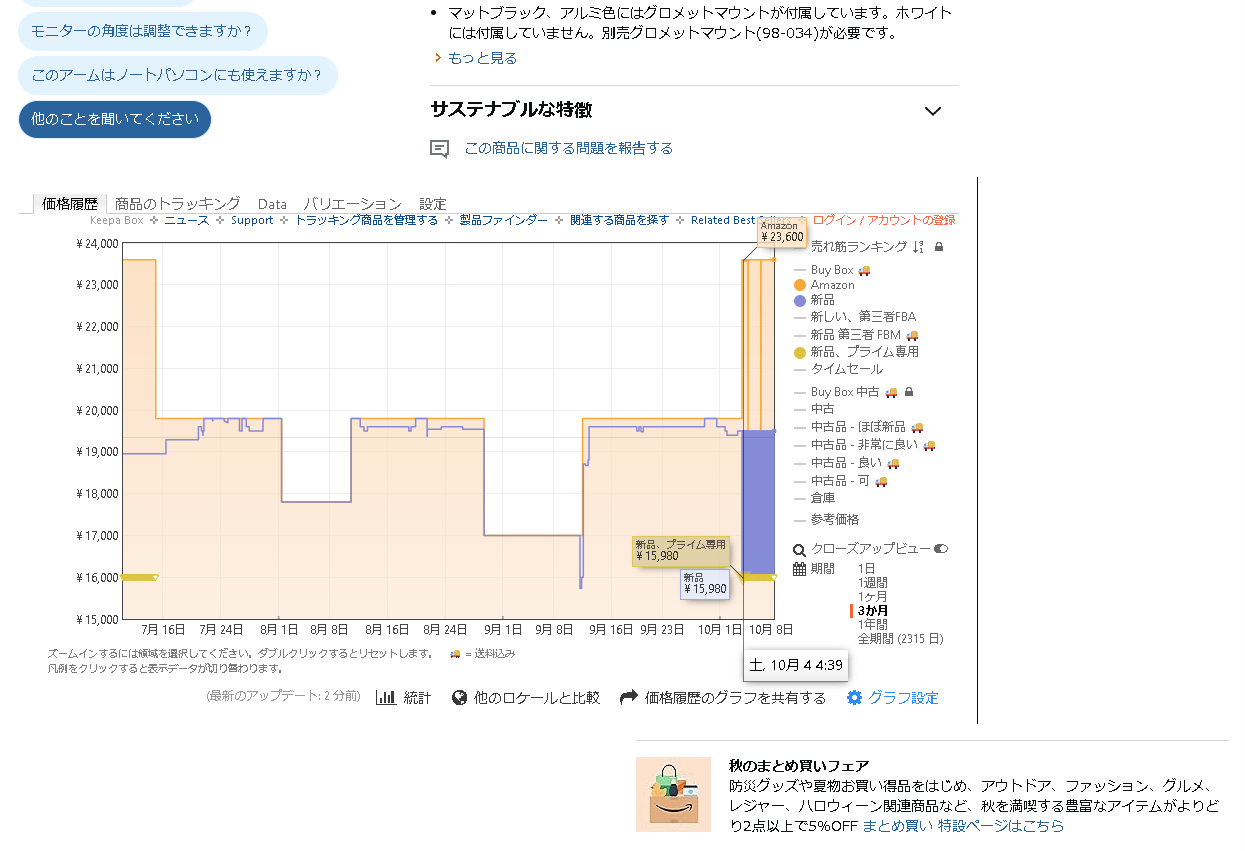Open graph settings via the gear icon
The width and height of the screenshot is (1245, 851).
[x=854, y=698]
